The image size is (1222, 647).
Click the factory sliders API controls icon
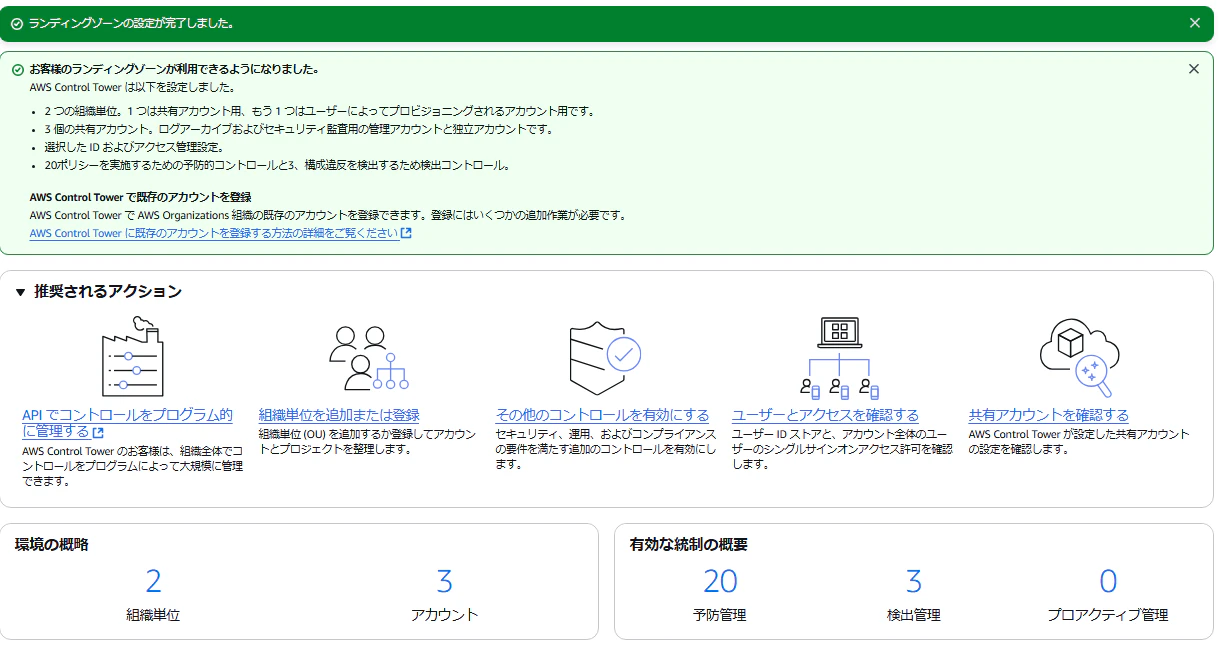pyautogui.click(x=132, y=359)
